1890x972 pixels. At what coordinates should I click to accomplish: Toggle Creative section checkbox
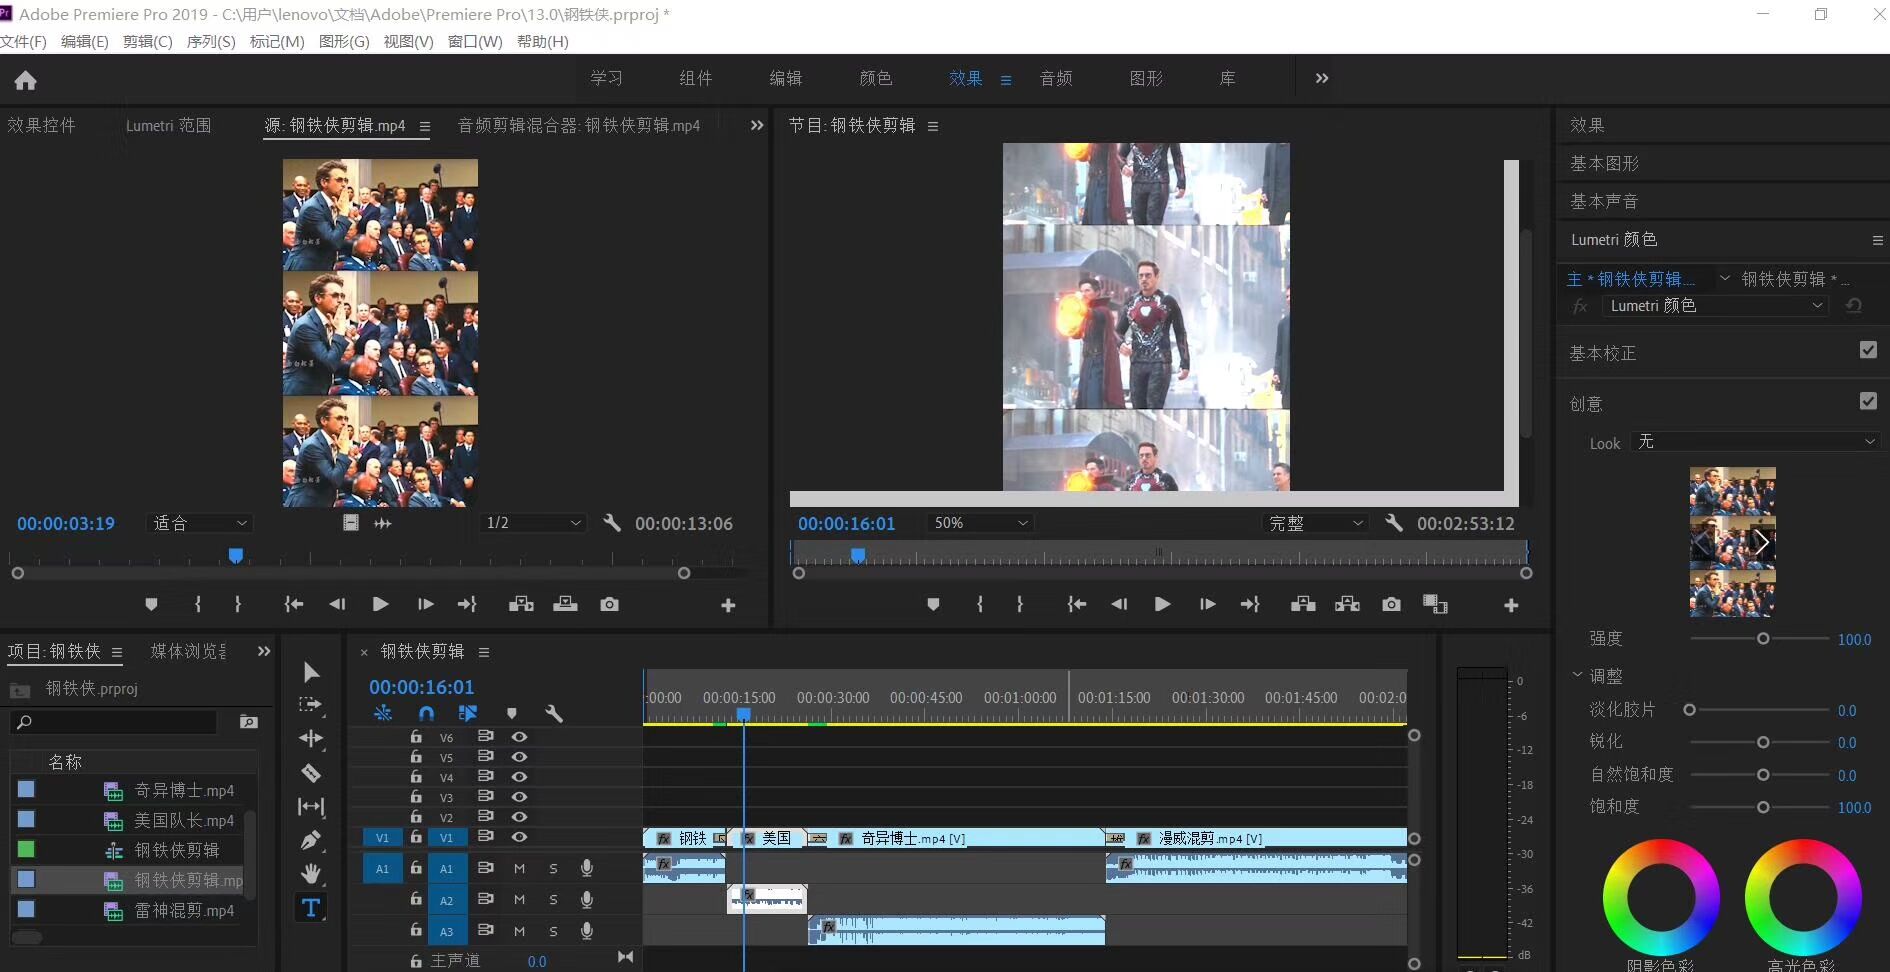point(1868,401)
